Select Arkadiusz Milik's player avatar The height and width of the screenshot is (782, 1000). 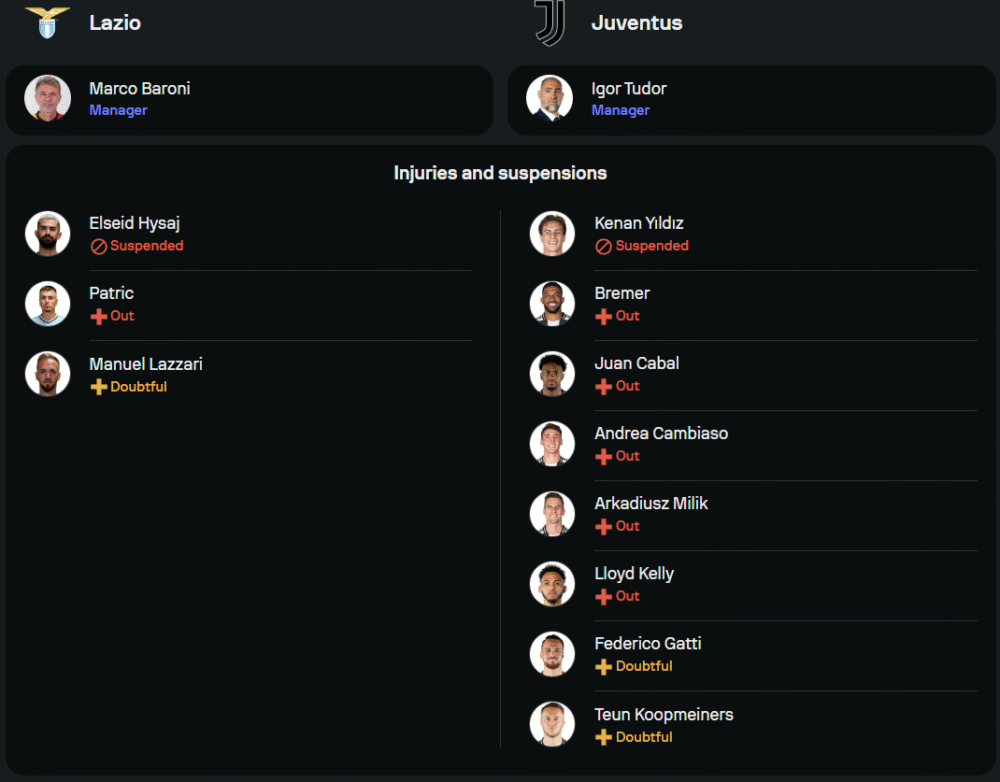tap(552, 513)
